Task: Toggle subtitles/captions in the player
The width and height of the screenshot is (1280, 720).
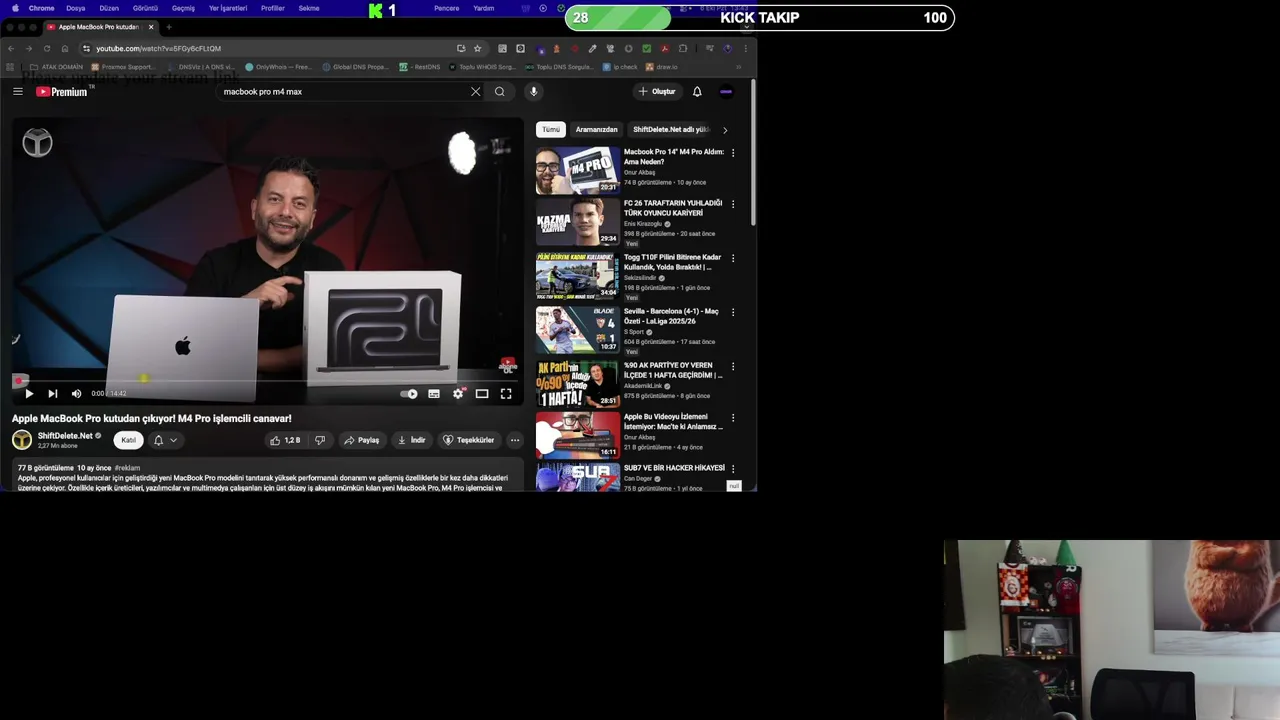Action: [434, 393]
